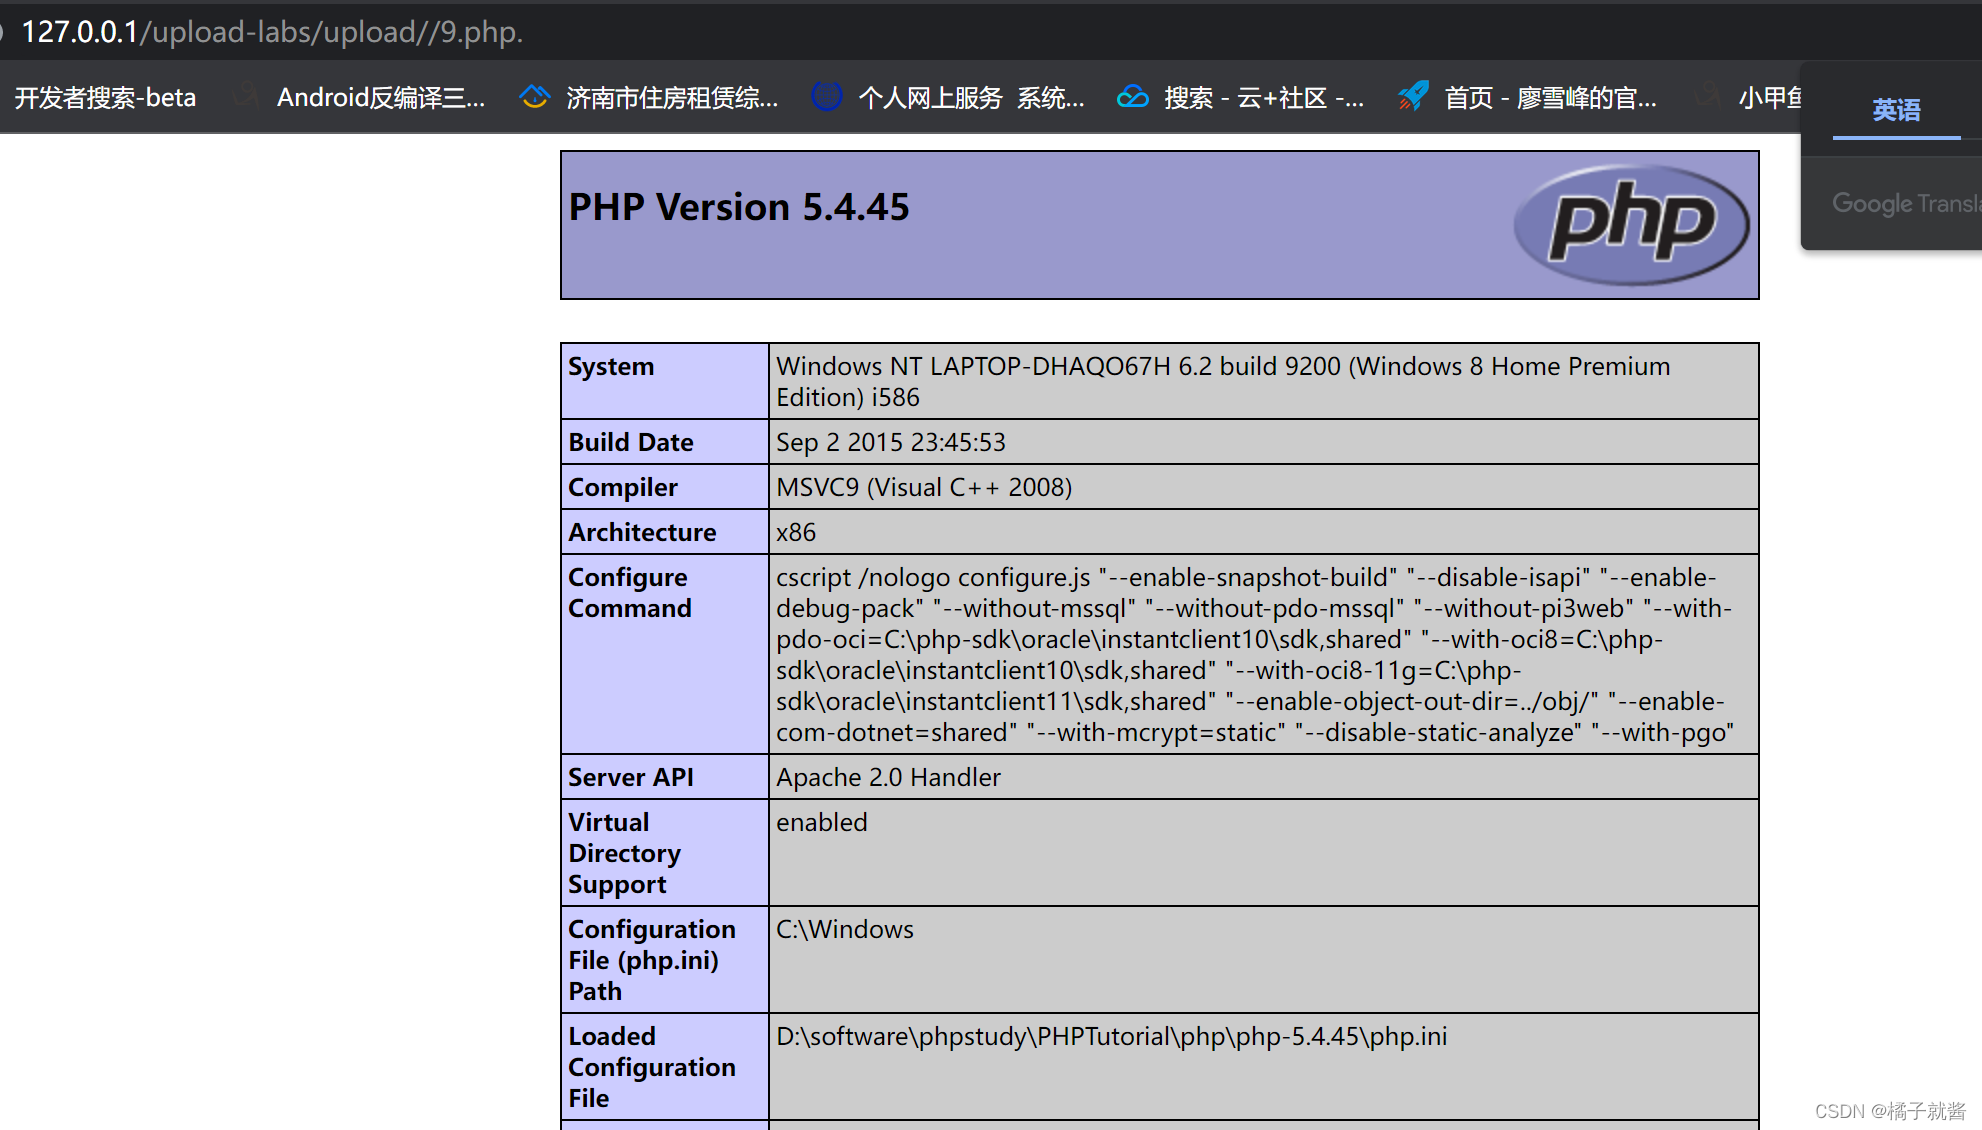The height and width of the screenshot is (1130, 1982).
Task: Click the Architecture x86 value cell
Action: 796,532
